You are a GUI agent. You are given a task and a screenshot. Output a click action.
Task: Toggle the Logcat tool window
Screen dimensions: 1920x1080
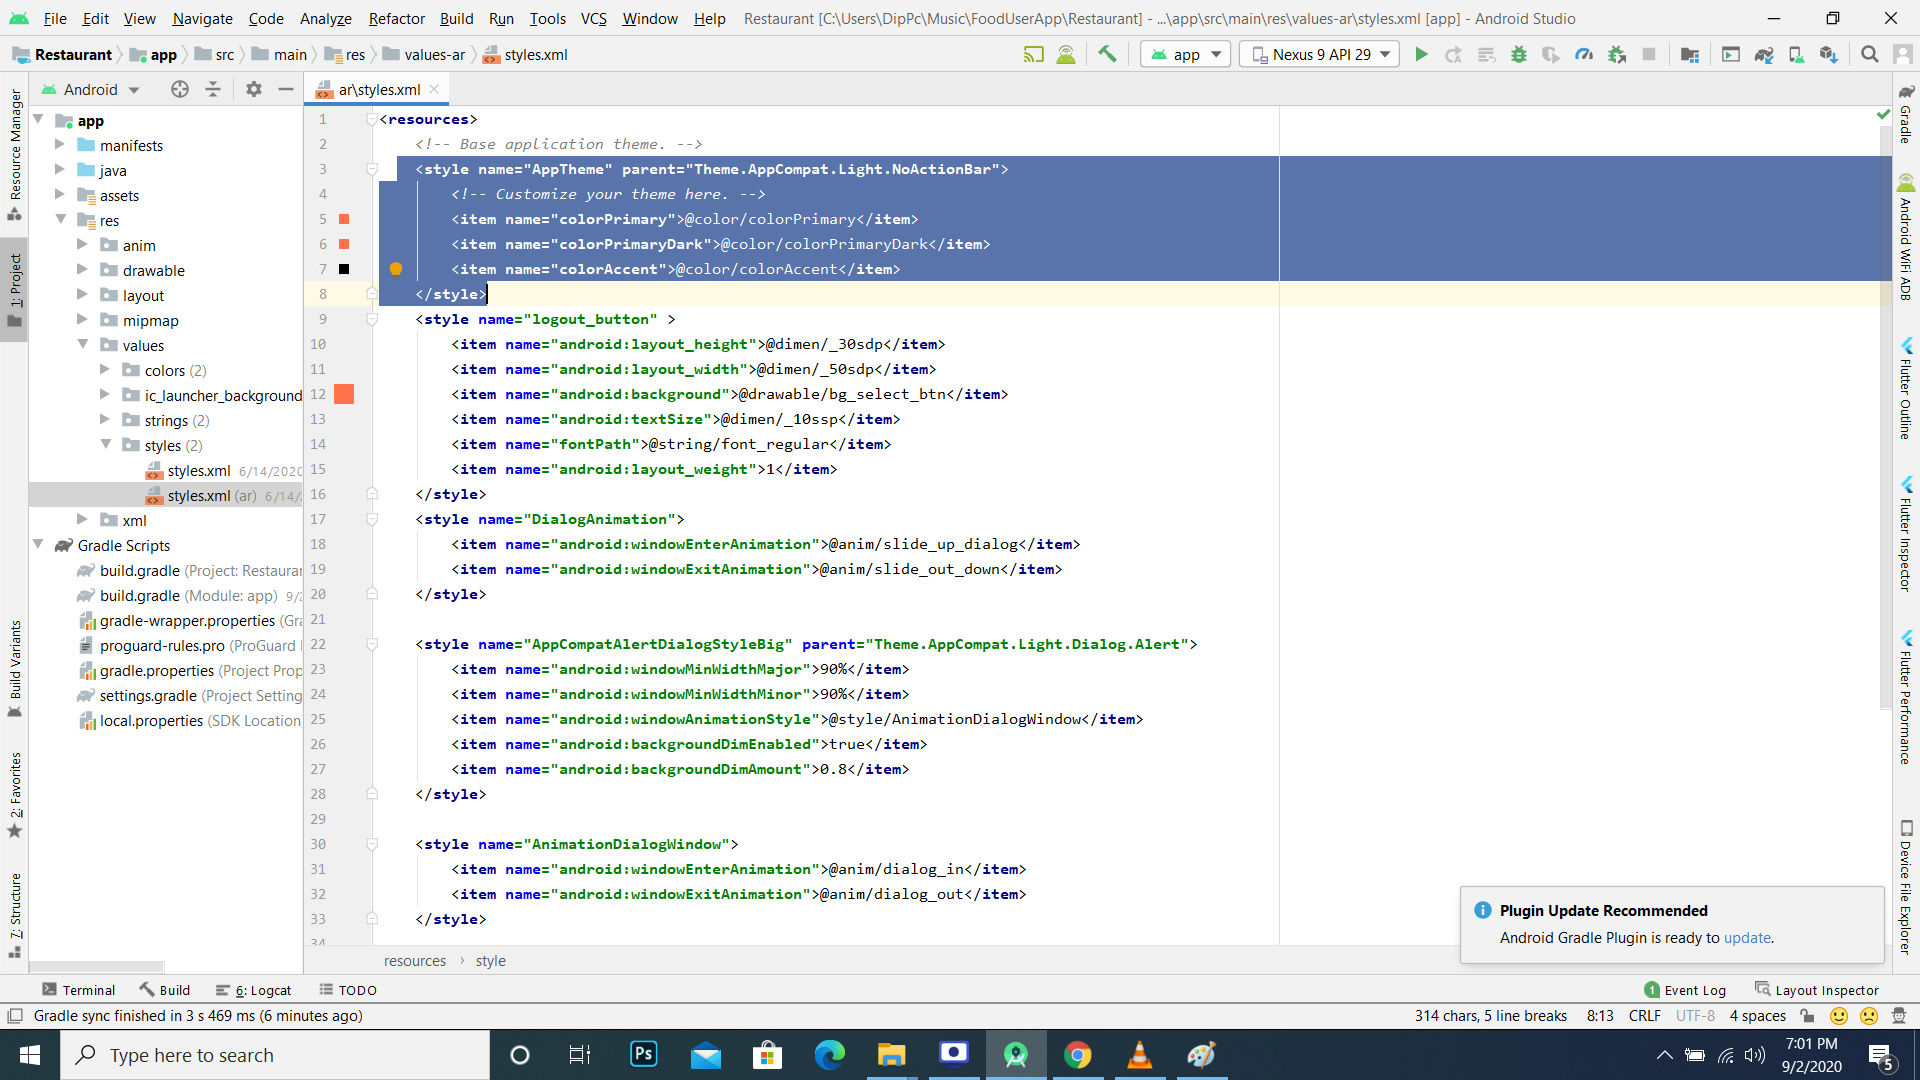[x=254, y=990]
